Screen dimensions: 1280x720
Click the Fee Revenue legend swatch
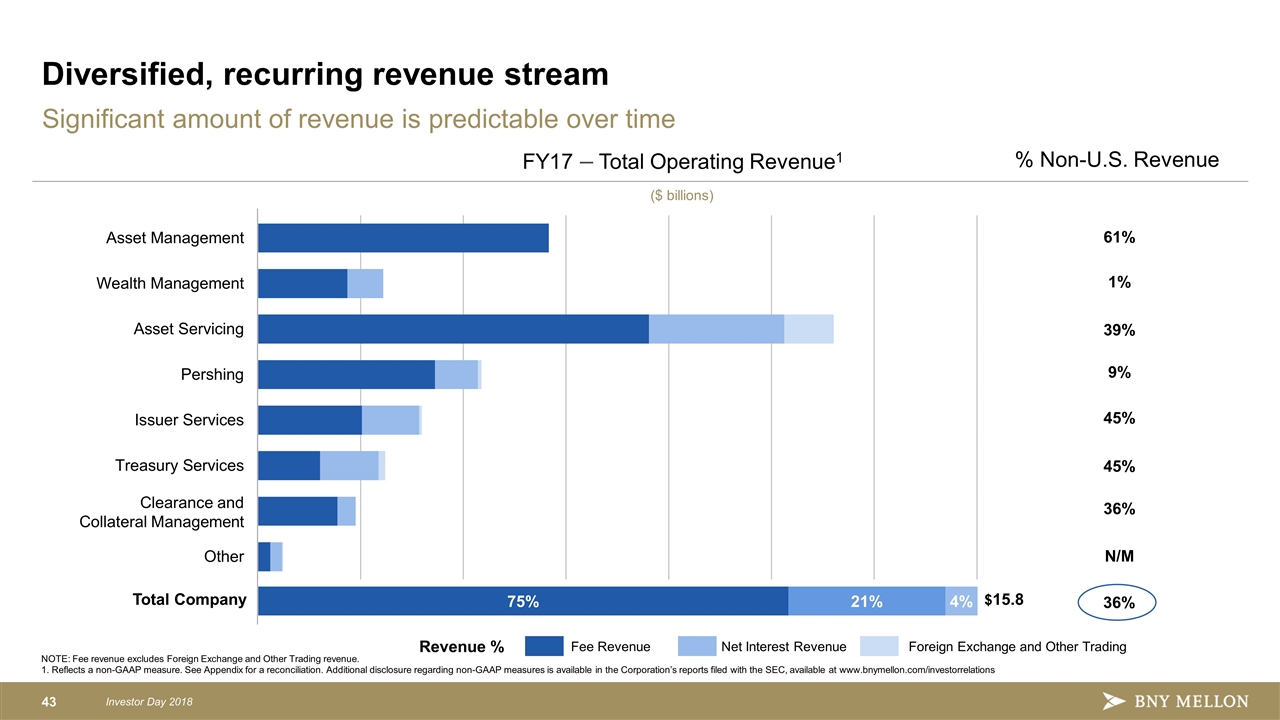pyautogui.click(x=543, y=646)
